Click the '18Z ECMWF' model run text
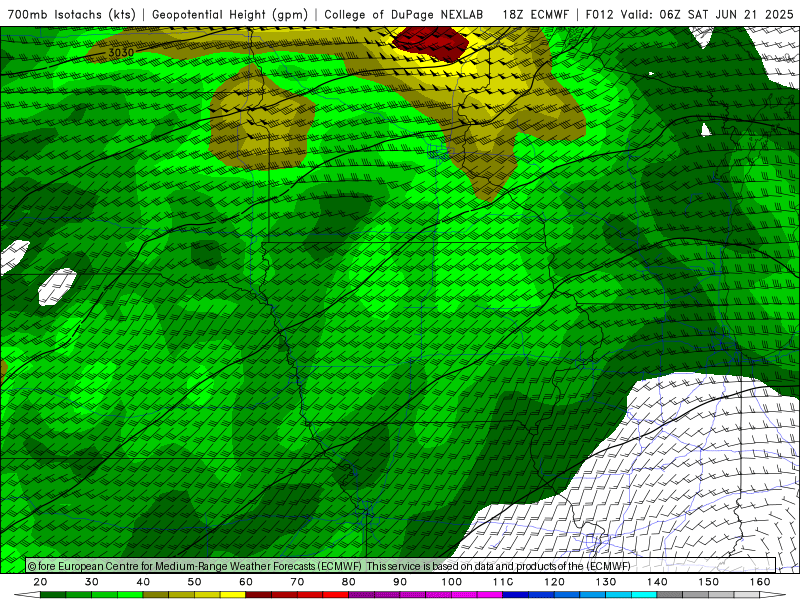 [x=535, y=14]
